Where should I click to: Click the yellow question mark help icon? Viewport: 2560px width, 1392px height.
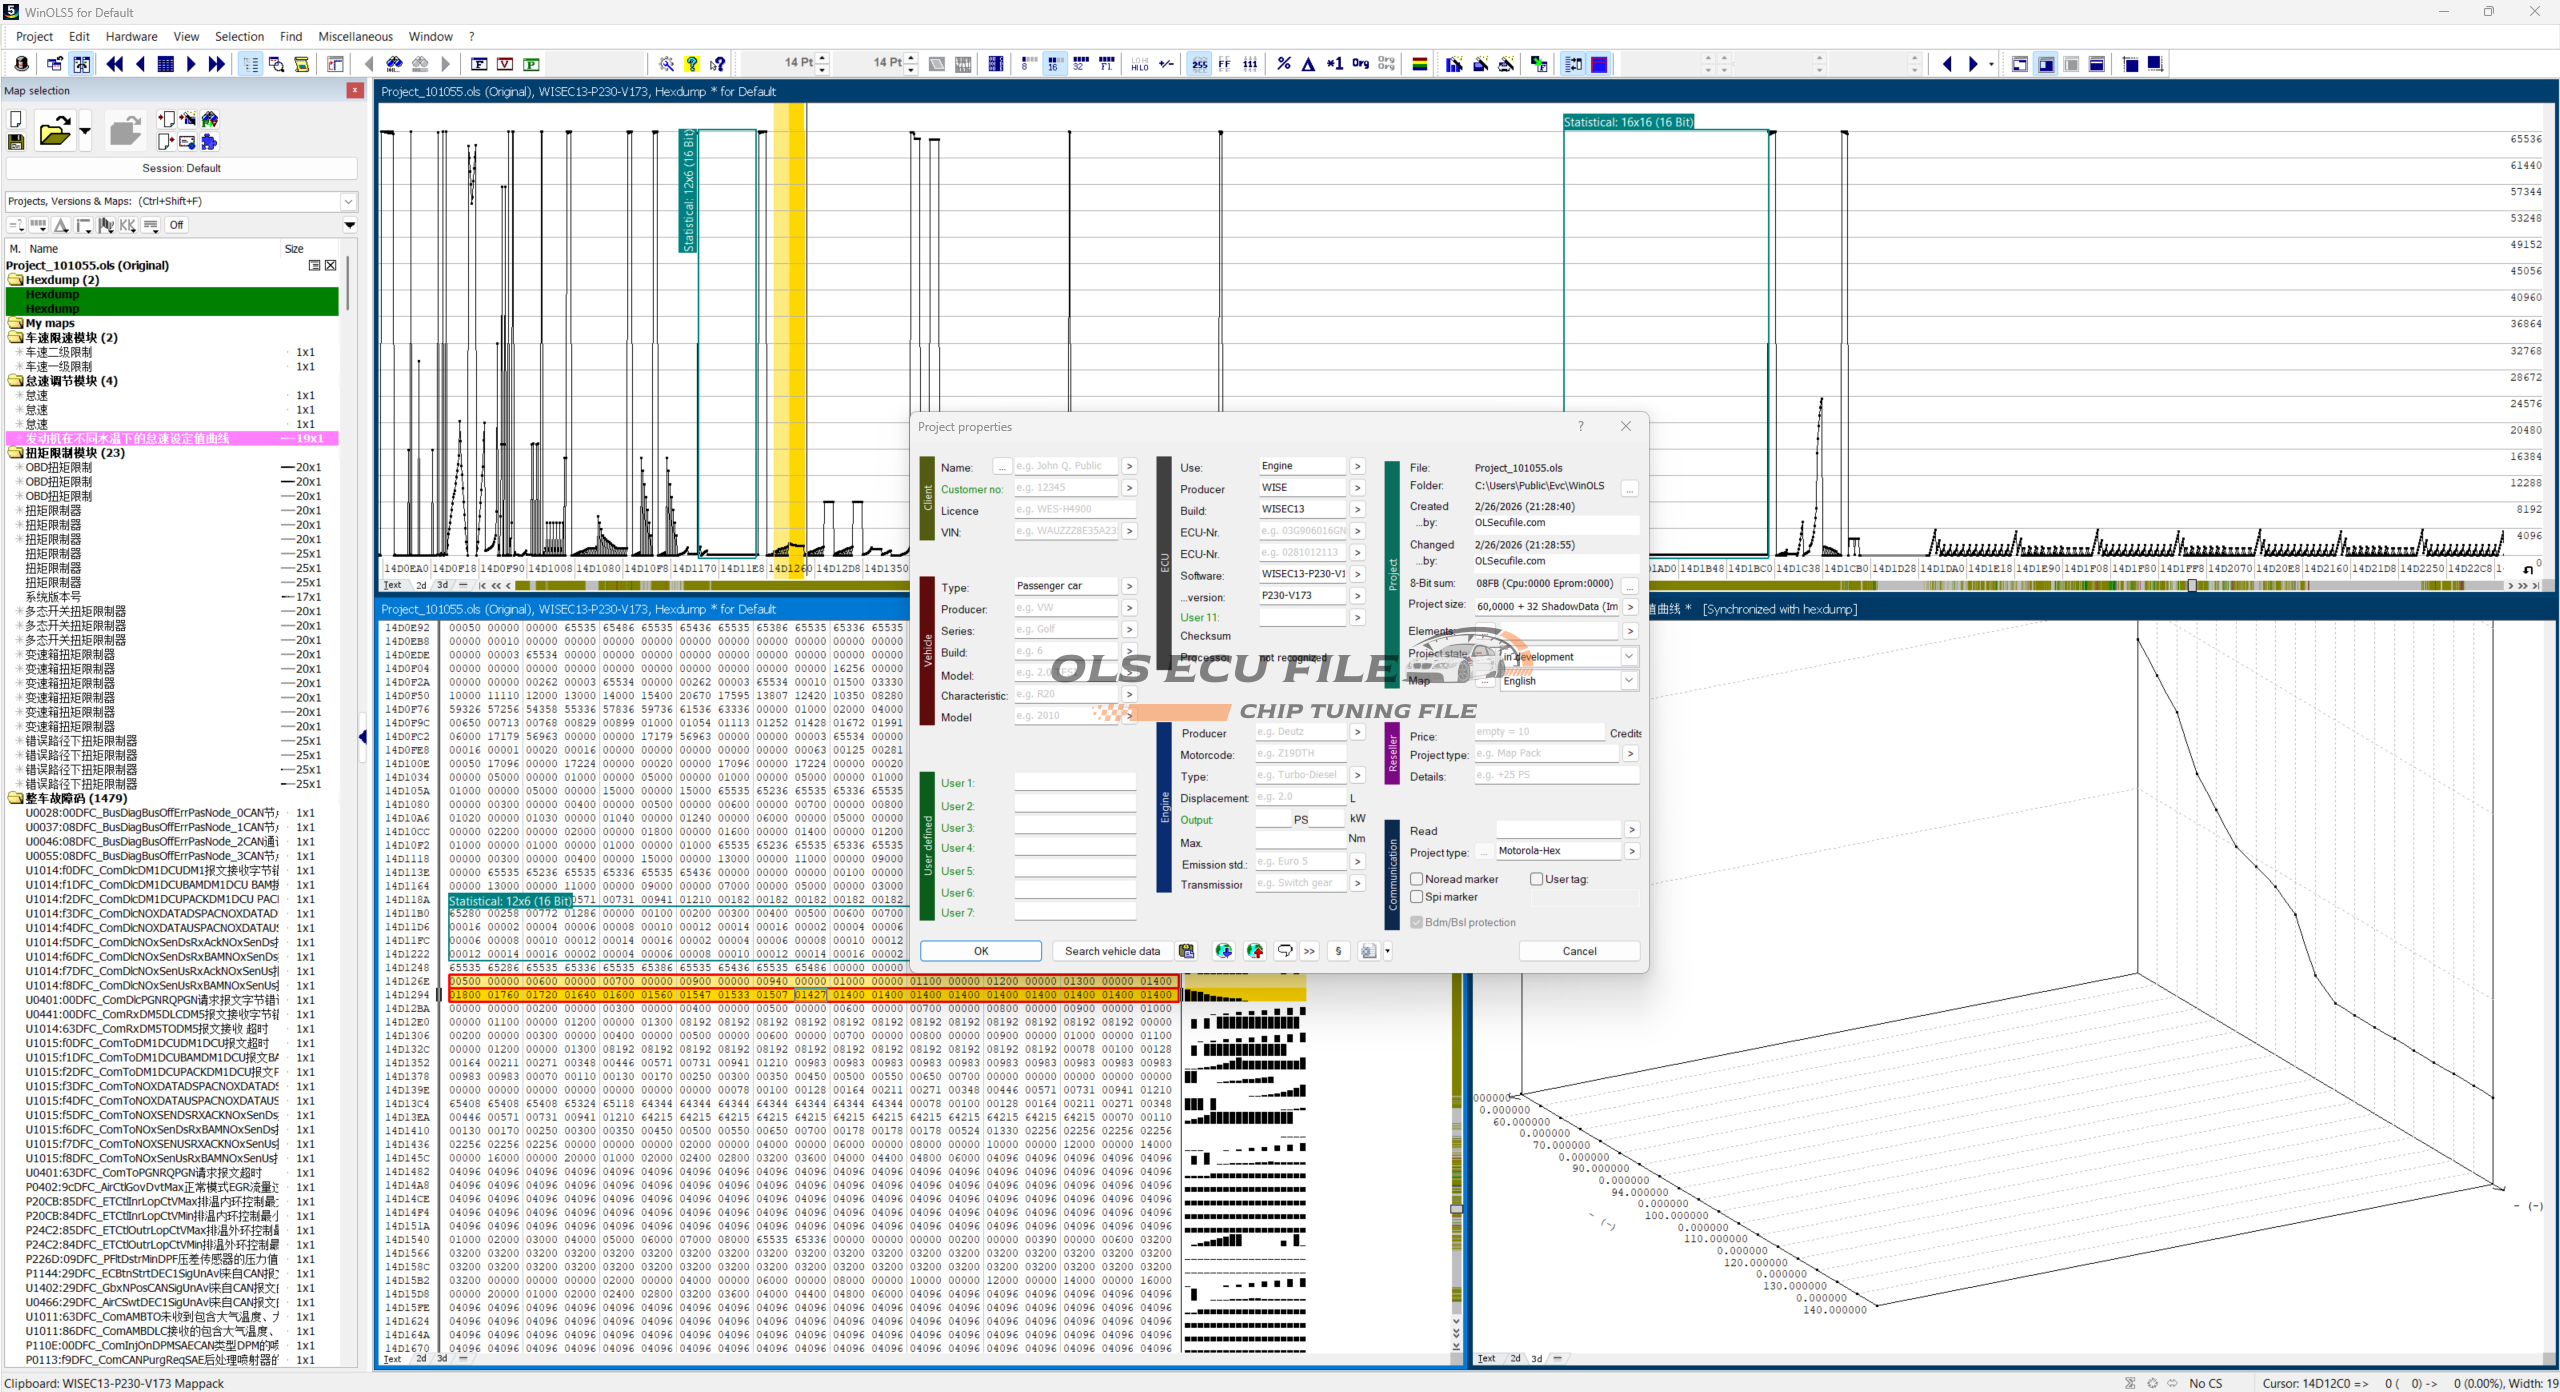(692, 64)
